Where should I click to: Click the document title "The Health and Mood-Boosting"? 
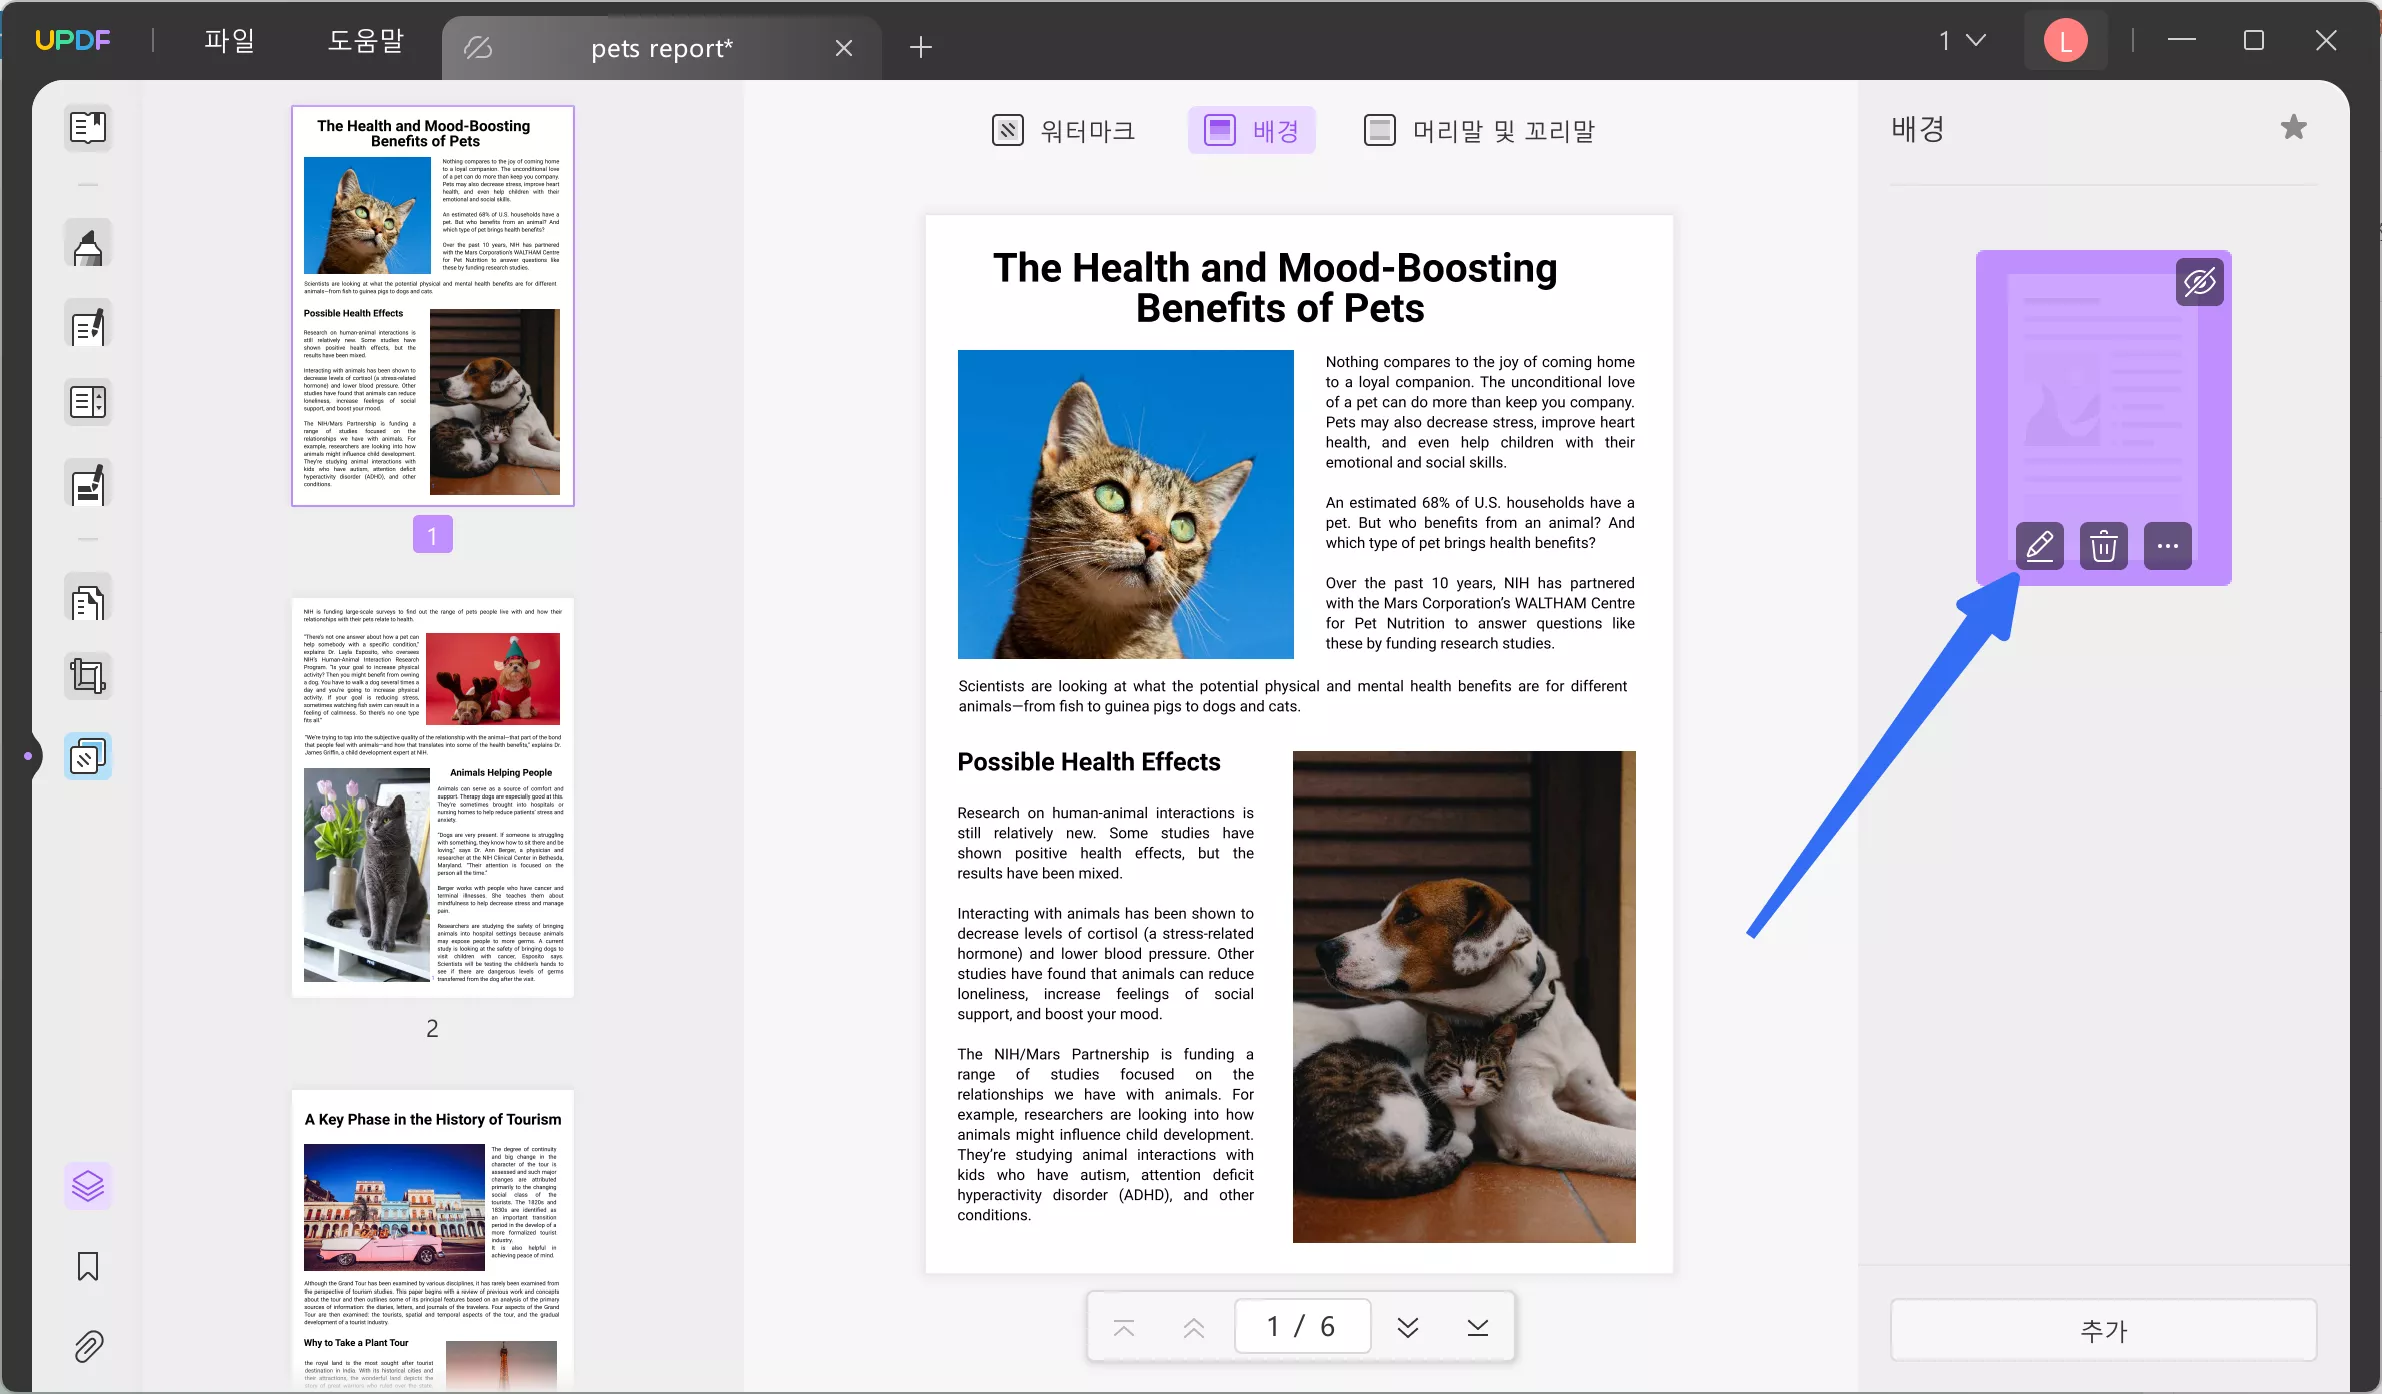pyautogui.click(x=1275, y=268)
